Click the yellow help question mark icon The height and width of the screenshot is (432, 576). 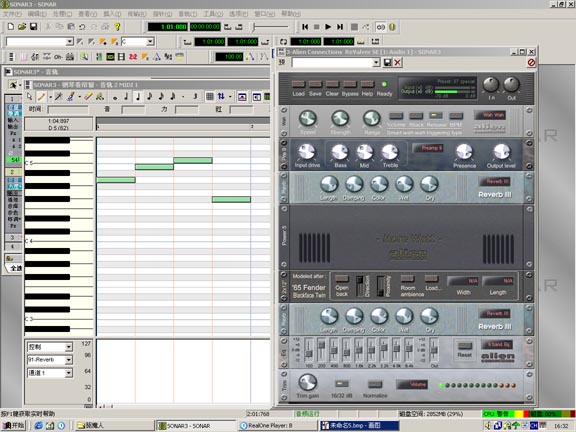click(x=117, y=27)
